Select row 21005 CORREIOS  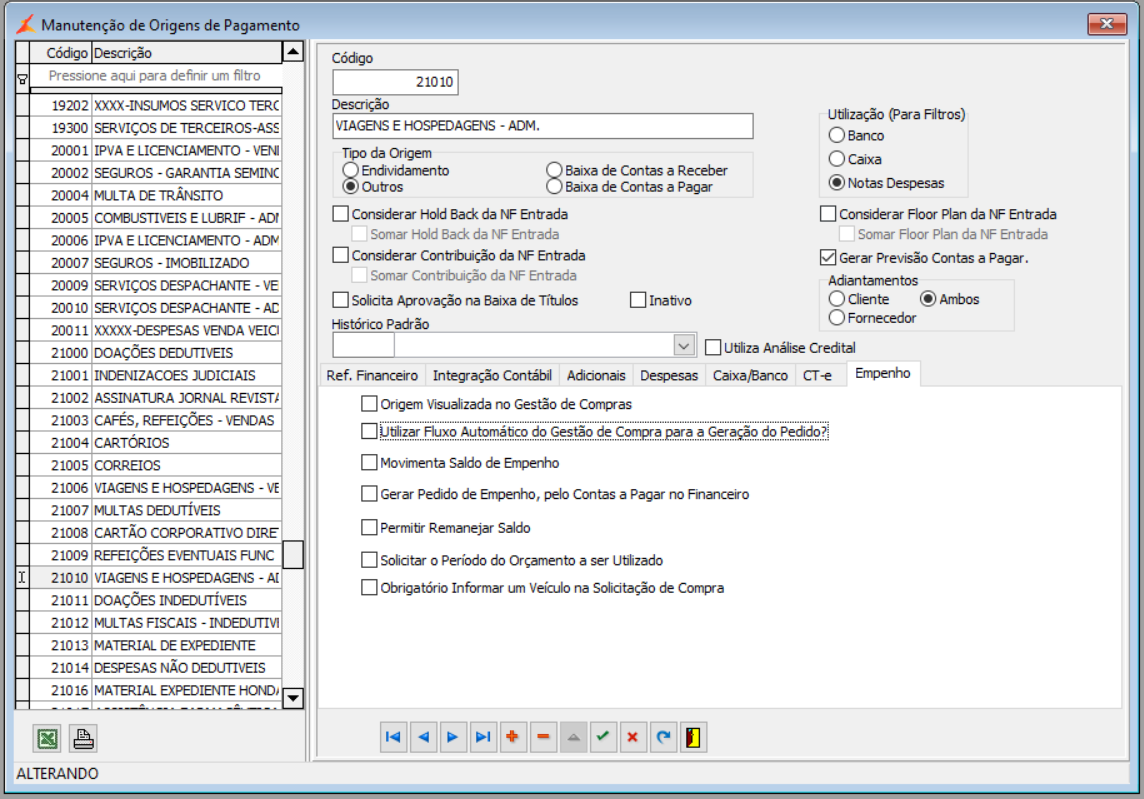(155, 465)
